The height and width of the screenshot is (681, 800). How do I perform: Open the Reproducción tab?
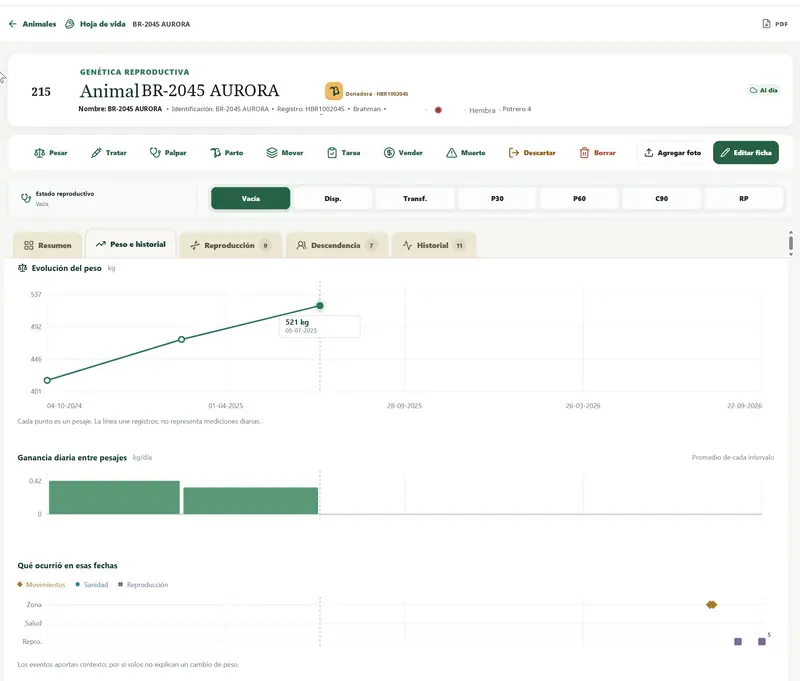(x=231, y=245)
